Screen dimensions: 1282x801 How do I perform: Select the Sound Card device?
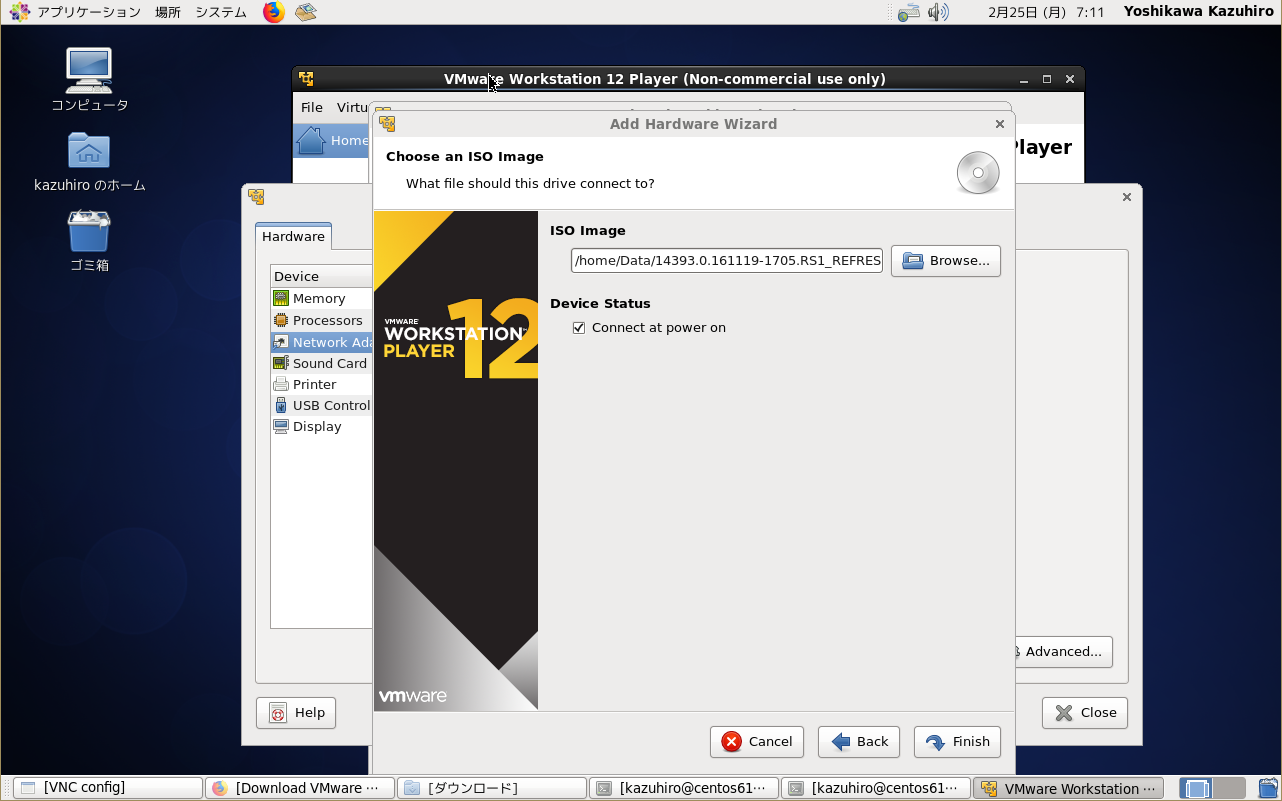pos(329,364)
